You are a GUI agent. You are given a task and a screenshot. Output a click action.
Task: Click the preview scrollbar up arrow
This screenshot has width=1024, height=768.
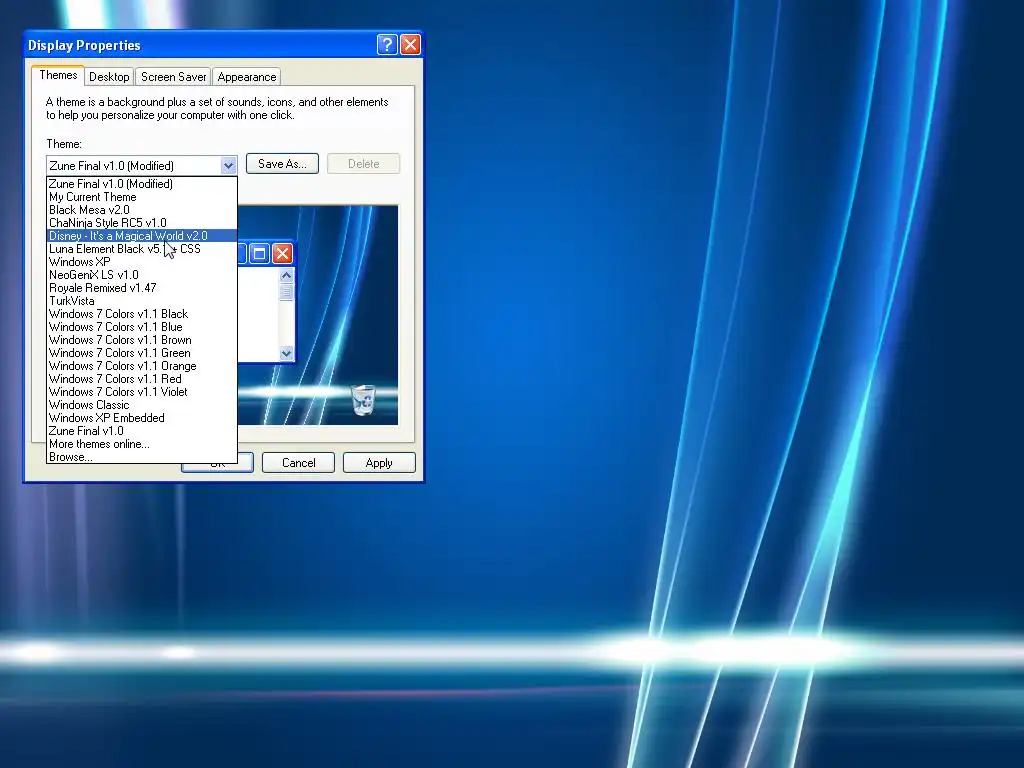(x=286, y=276)
